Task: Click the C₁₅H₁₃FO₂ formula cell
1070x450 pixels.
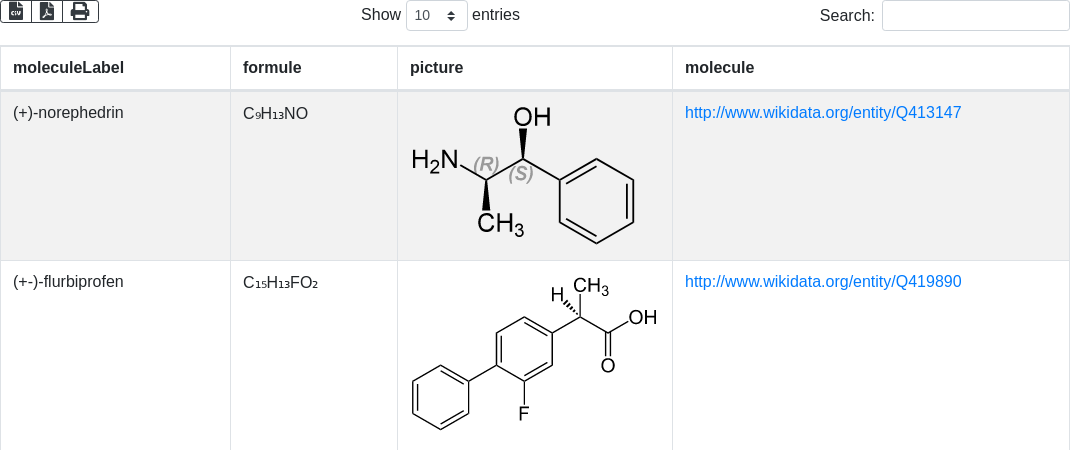Action: 280,283
